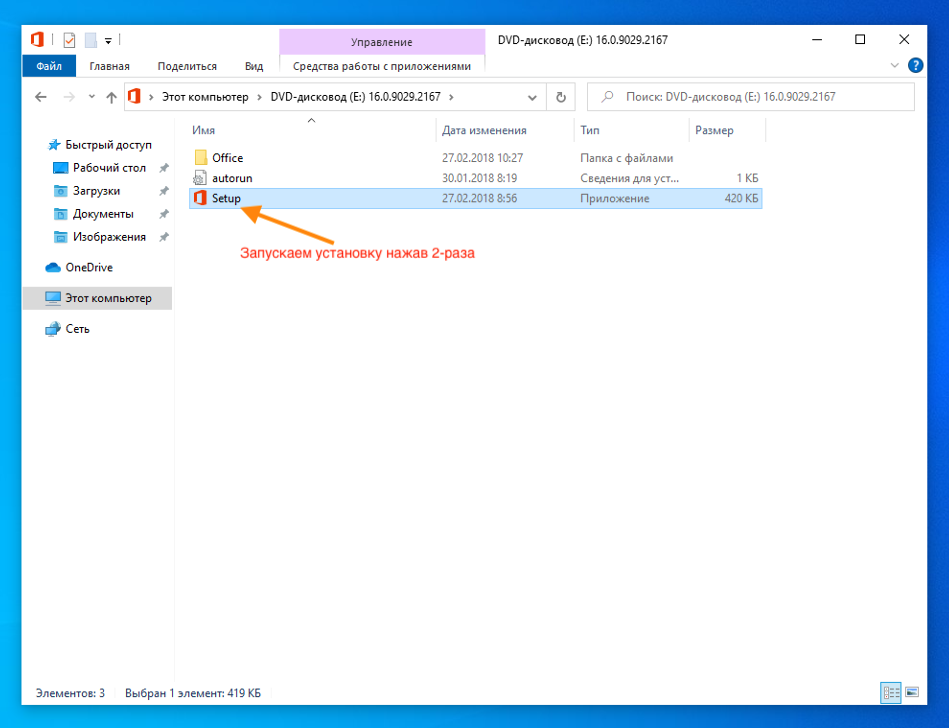Select the autorun file icon

(x=200, y=178)
